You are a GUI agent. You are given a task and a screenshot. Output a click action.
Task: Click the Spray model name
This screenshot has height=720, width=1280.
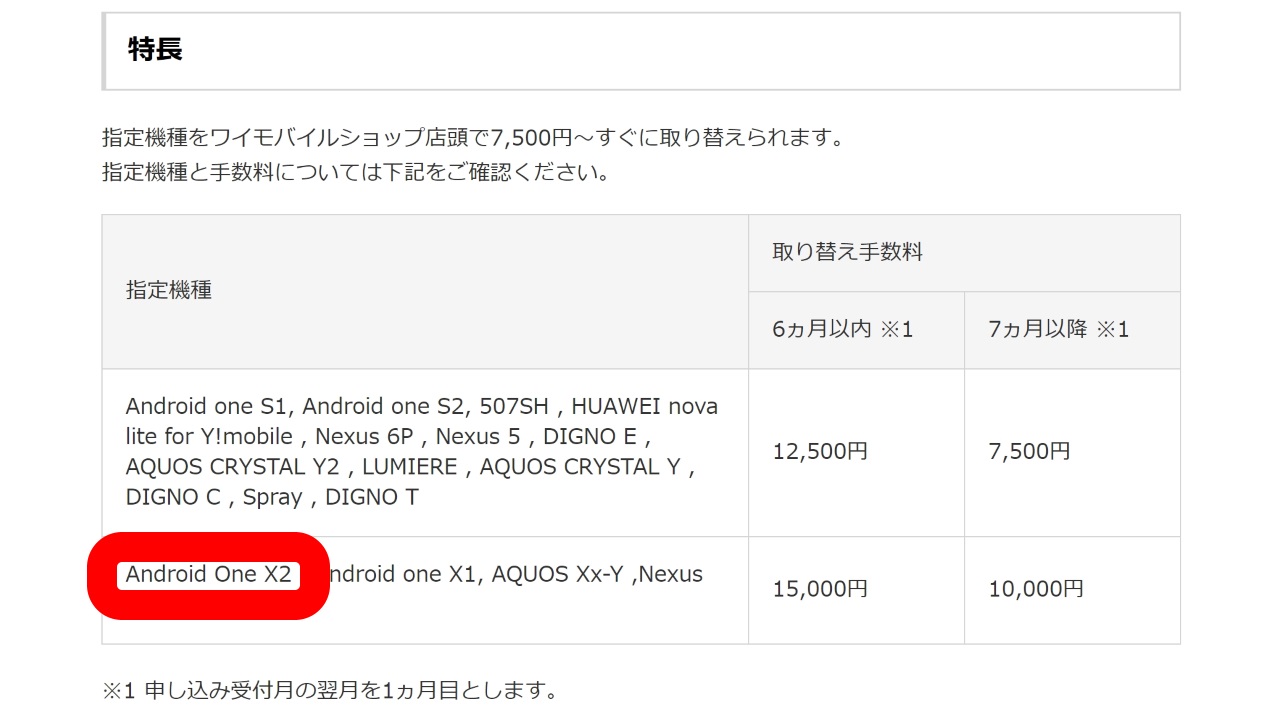tap(272, 497)
